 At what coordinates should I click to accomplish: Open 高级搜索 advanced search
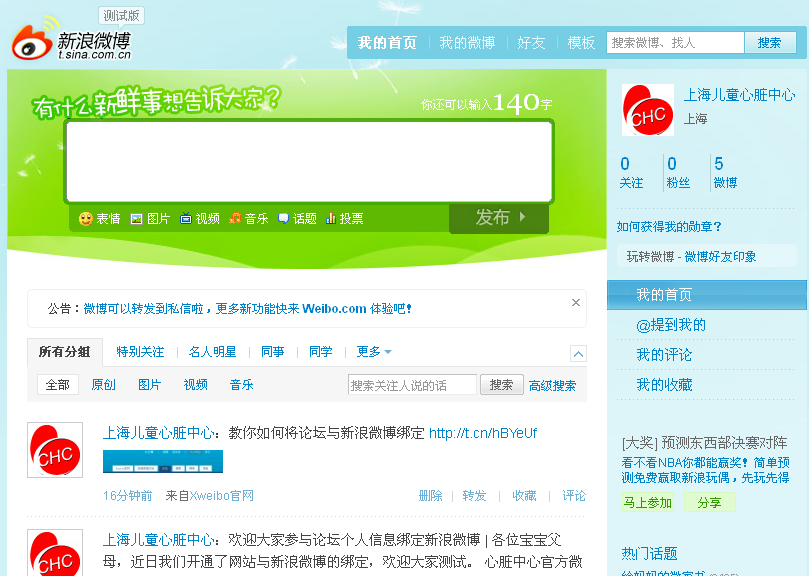click(x=552, y=386)
